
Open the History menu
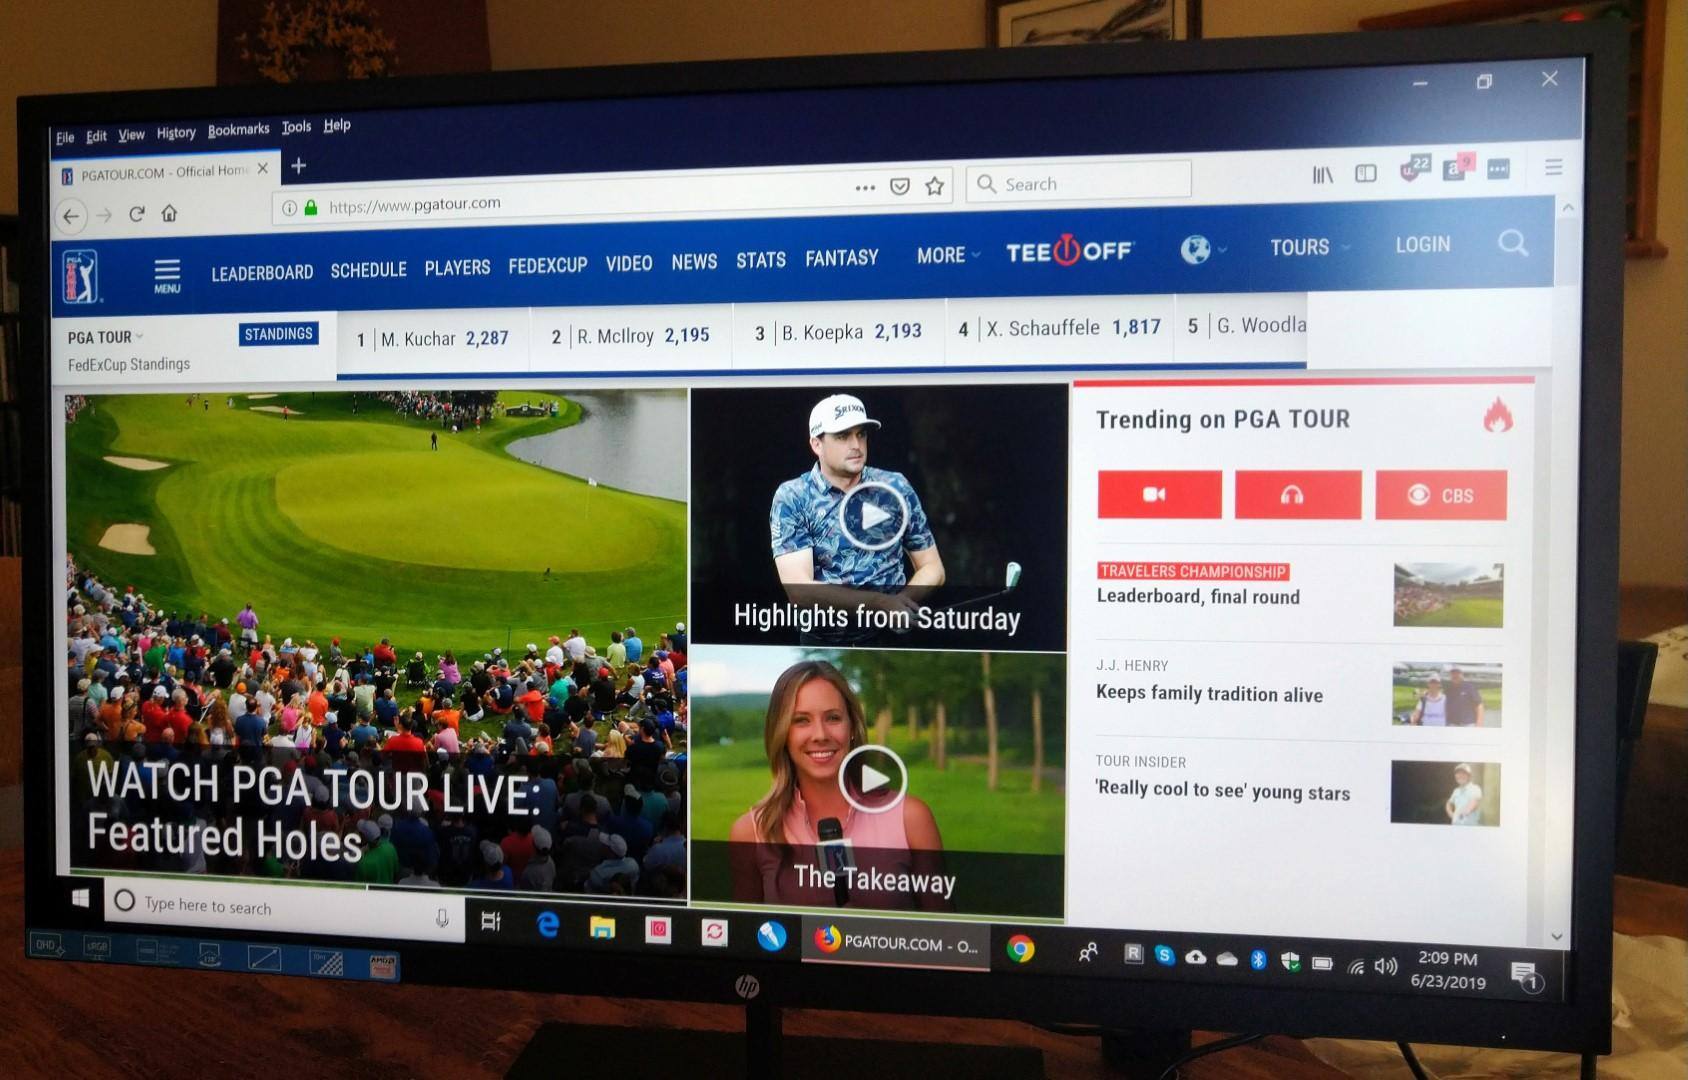coord(176,133)
